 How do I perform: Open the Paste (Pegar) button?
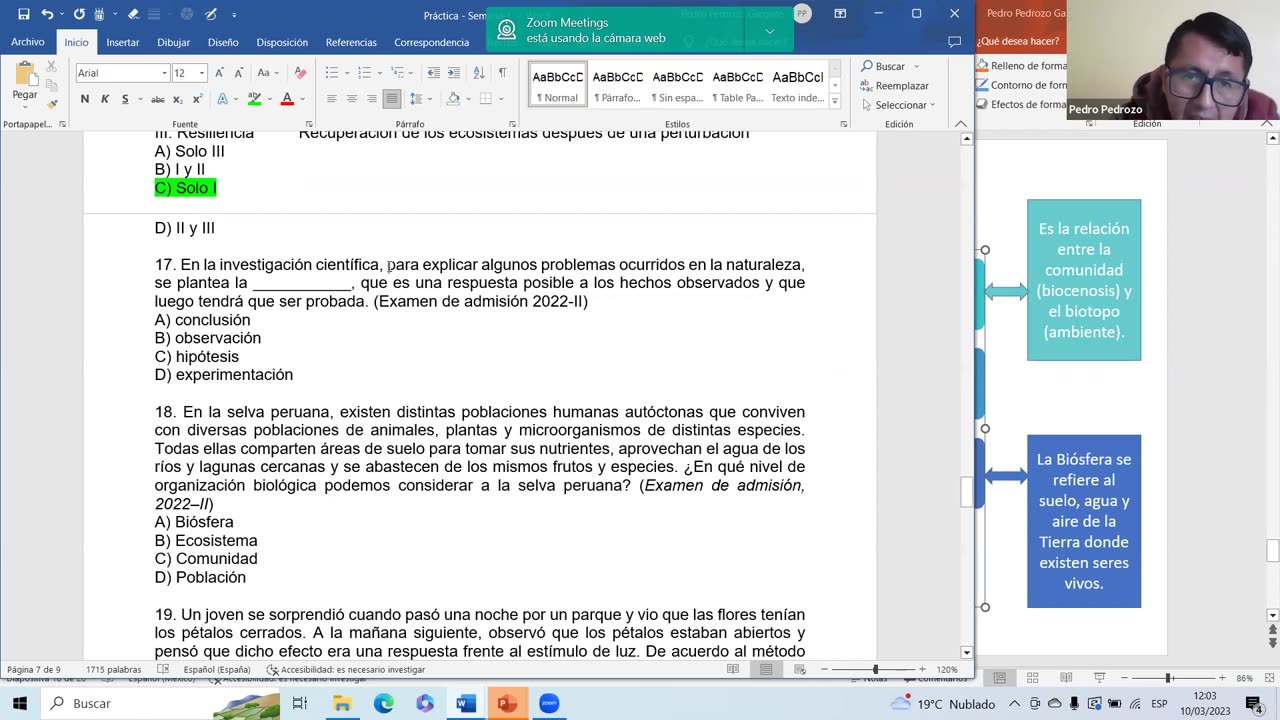tap(25, 82)
